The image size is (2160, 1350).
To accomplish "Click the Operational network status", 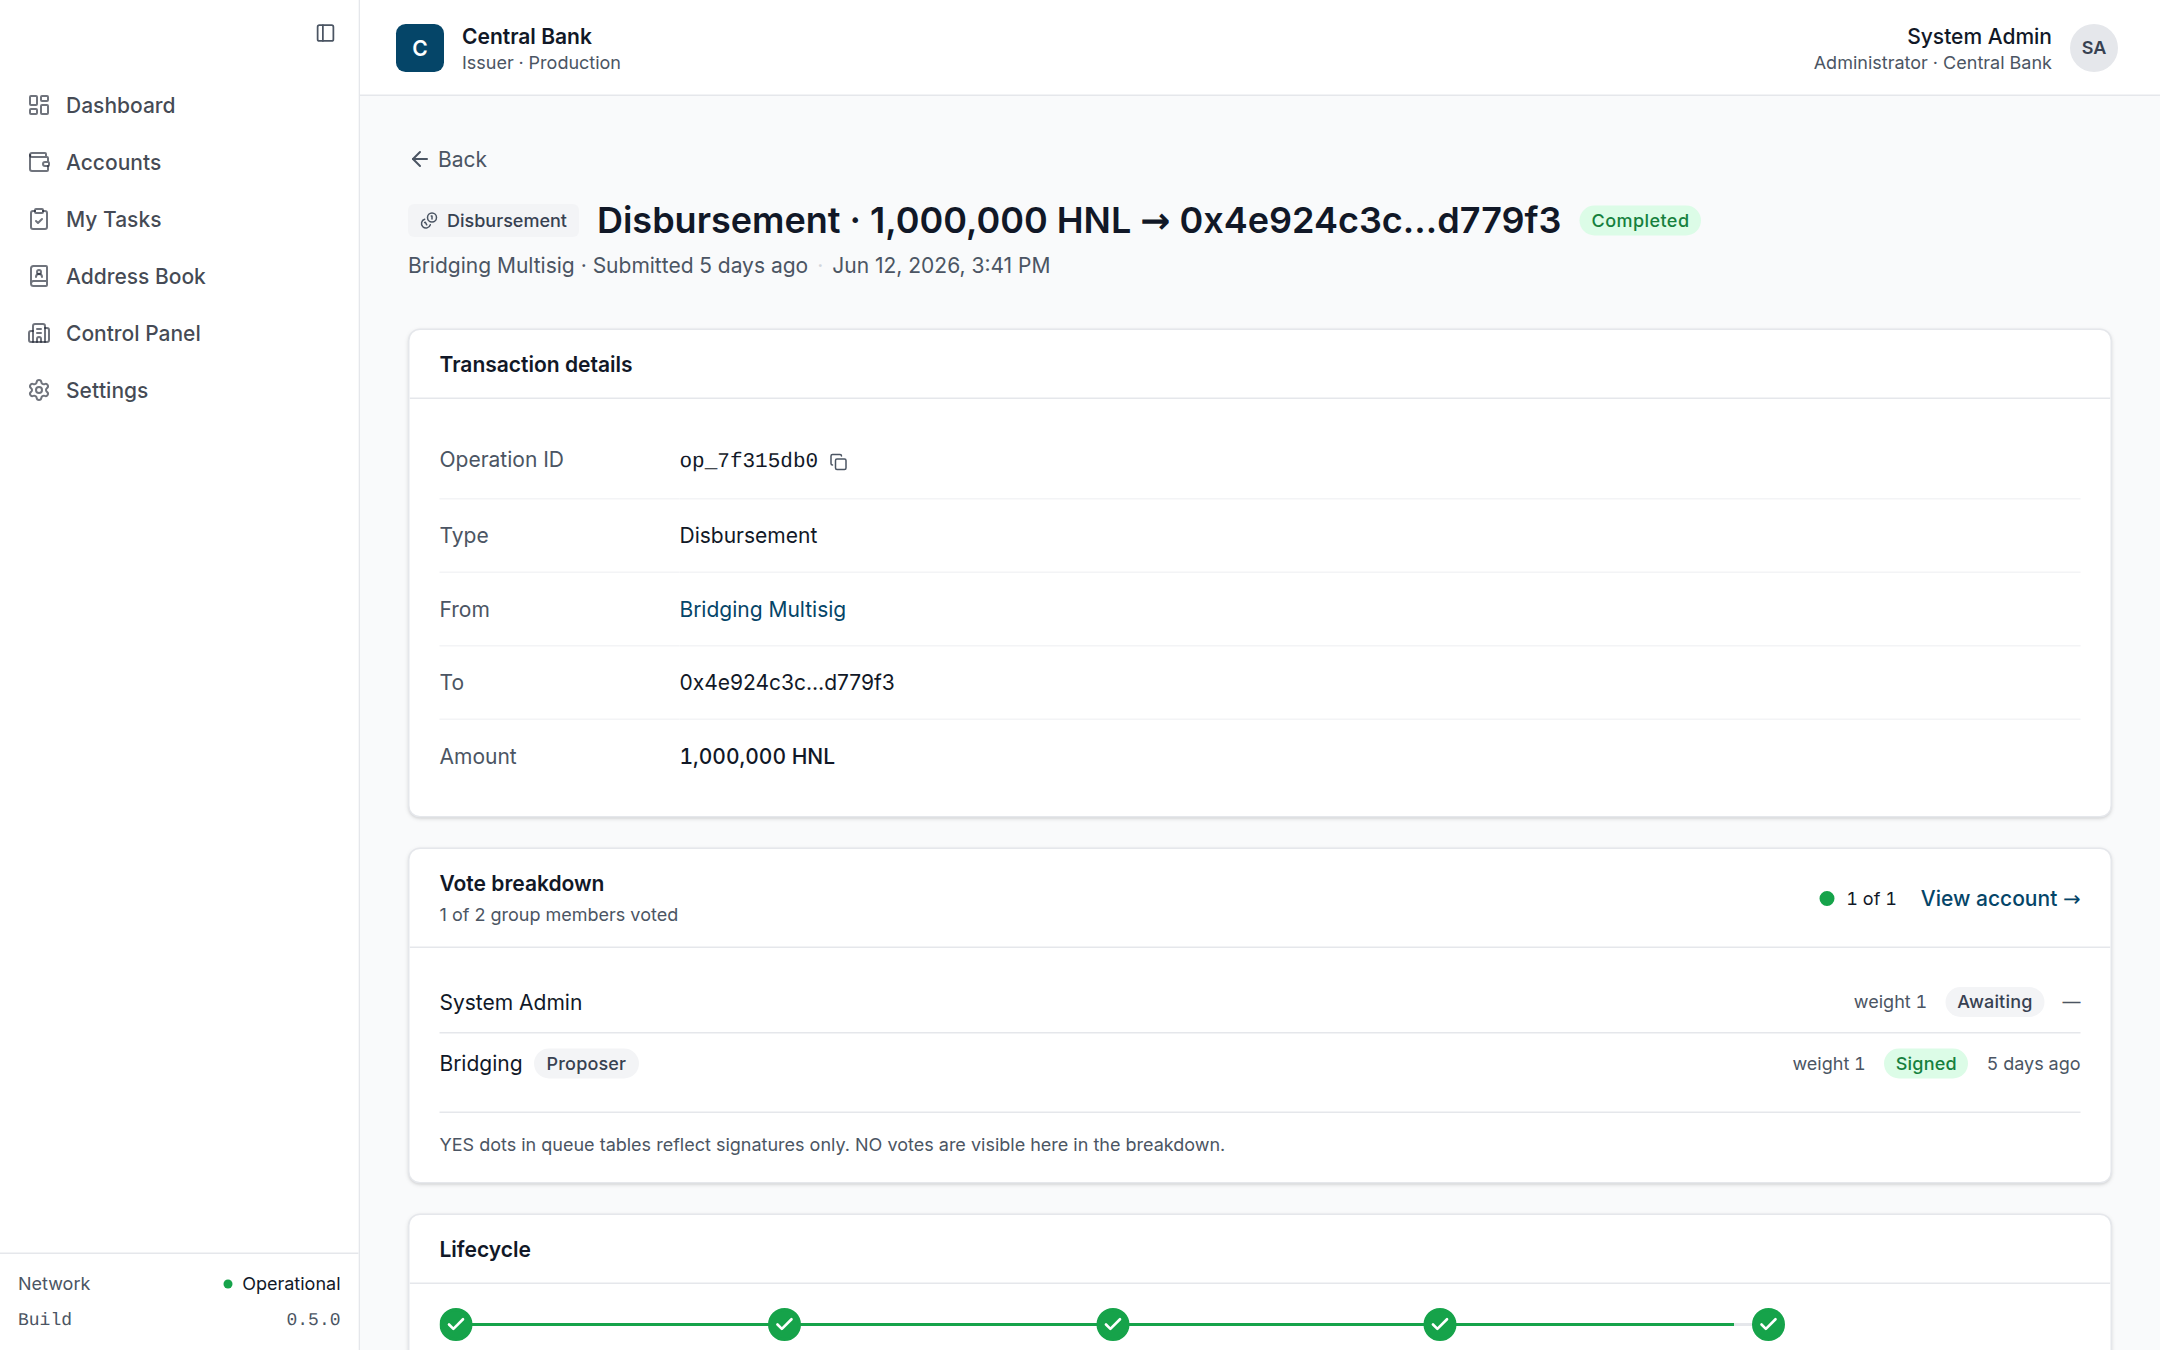I will [282, 1283].
